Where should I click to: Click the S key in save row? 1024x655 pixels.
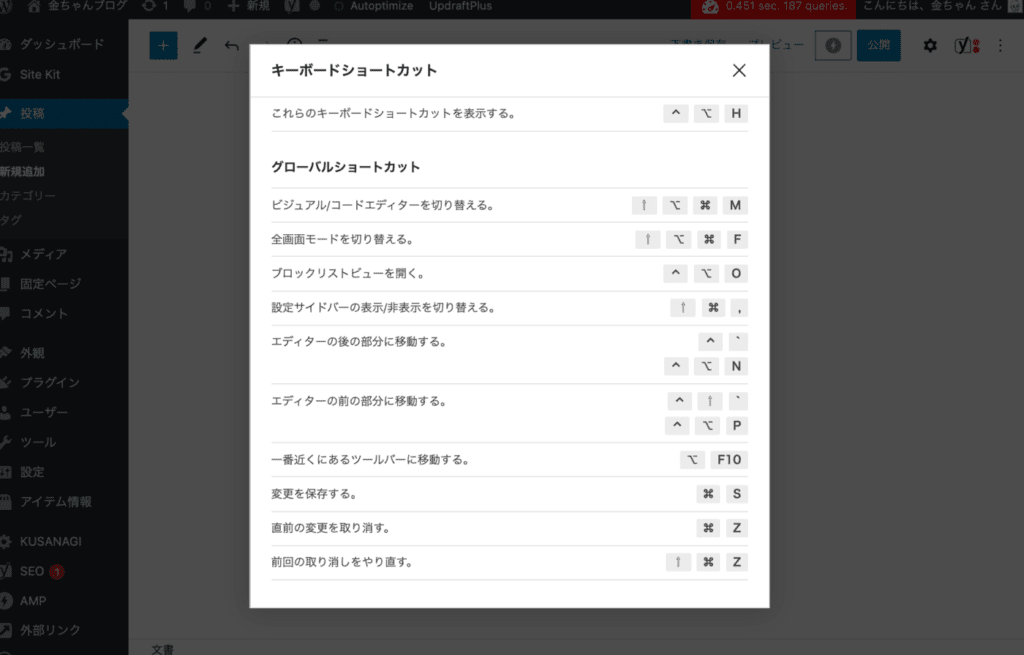point(737,494)
